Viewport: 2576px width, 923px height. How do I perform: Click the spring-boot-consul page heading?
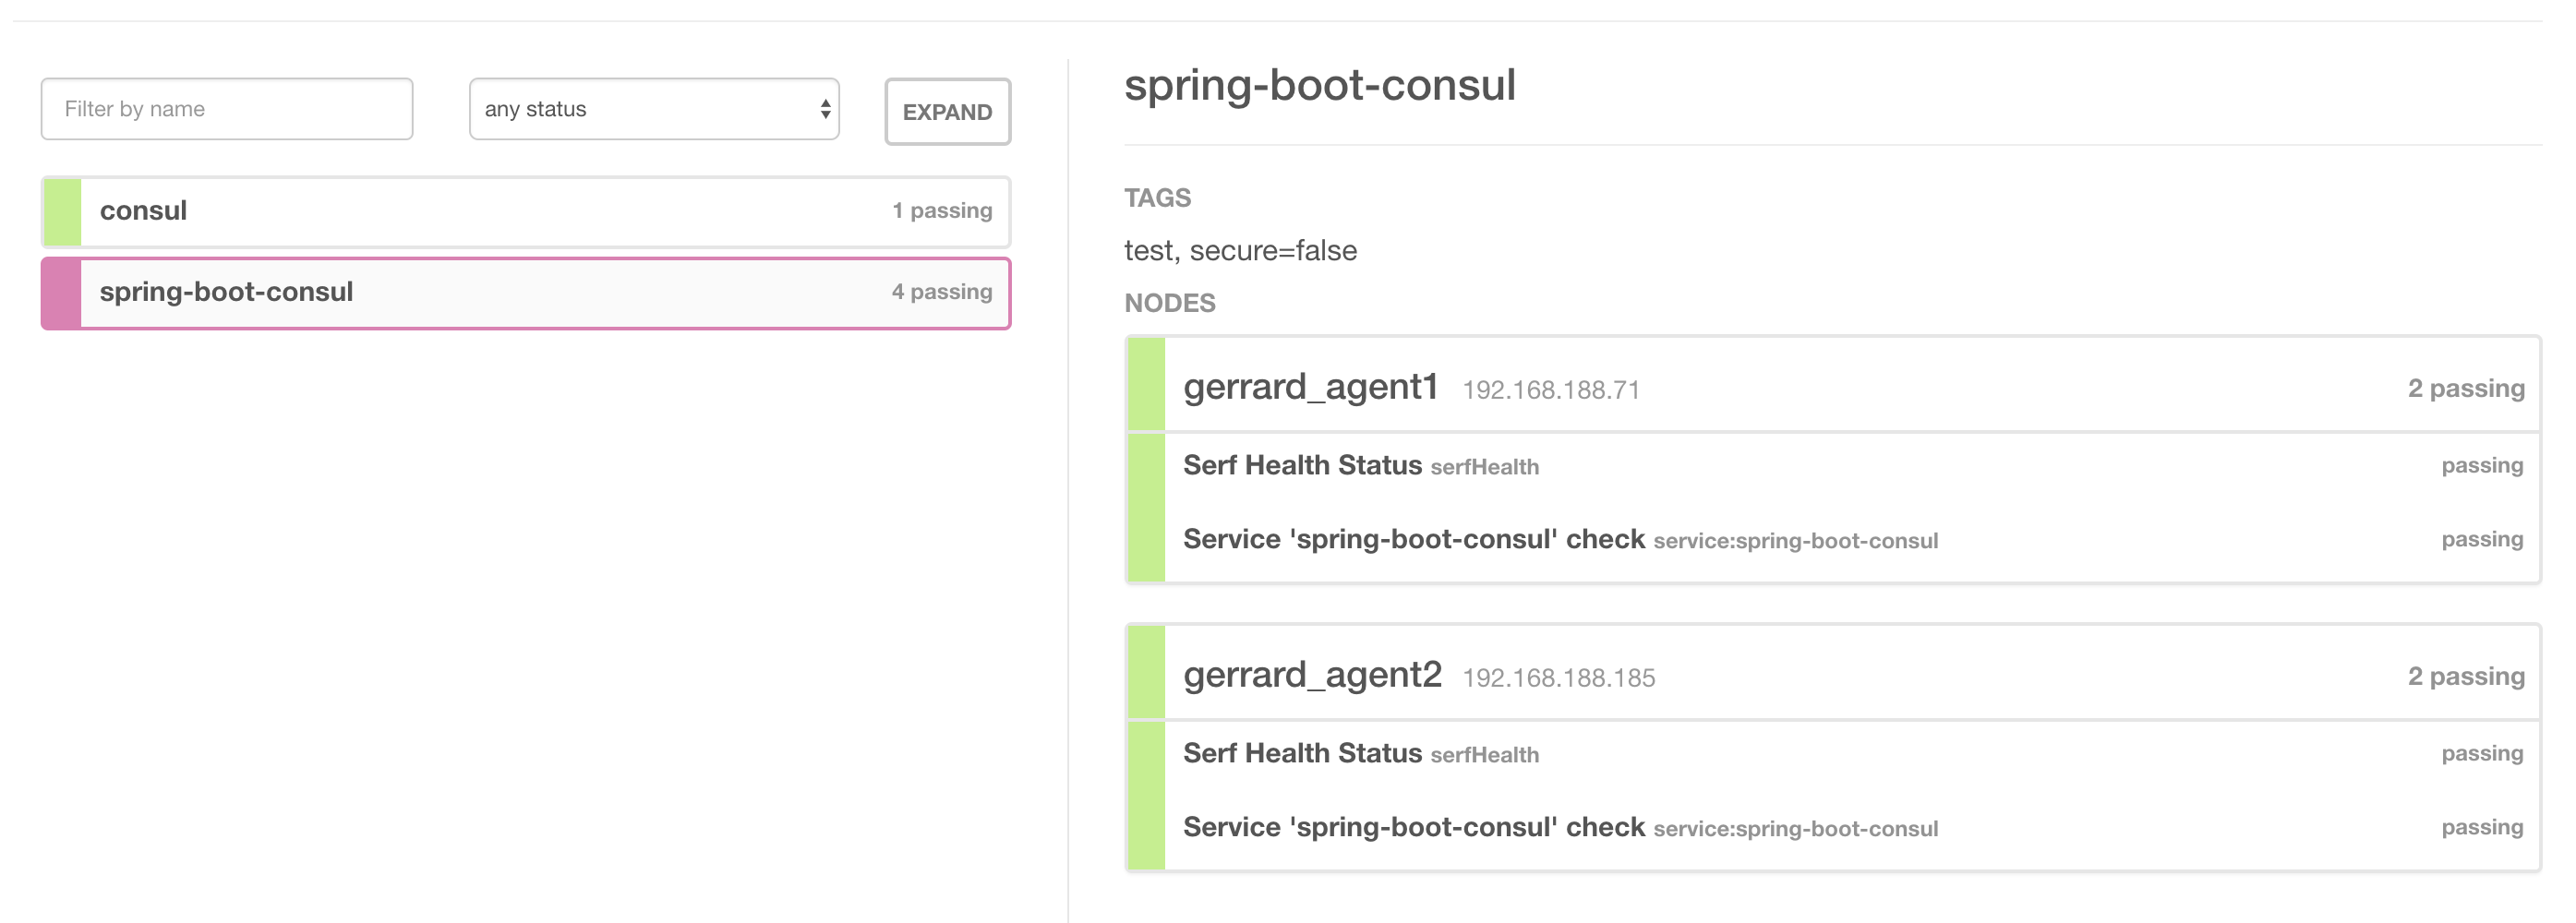click(1320, 86)
